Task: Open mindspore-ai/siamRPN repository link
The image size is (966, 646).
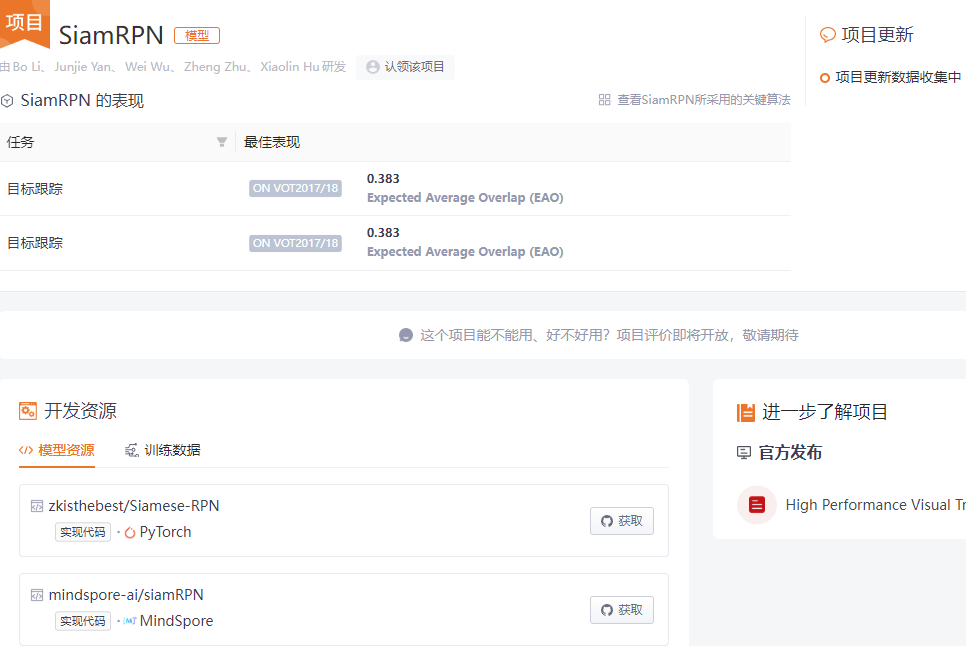Action: 126,595
